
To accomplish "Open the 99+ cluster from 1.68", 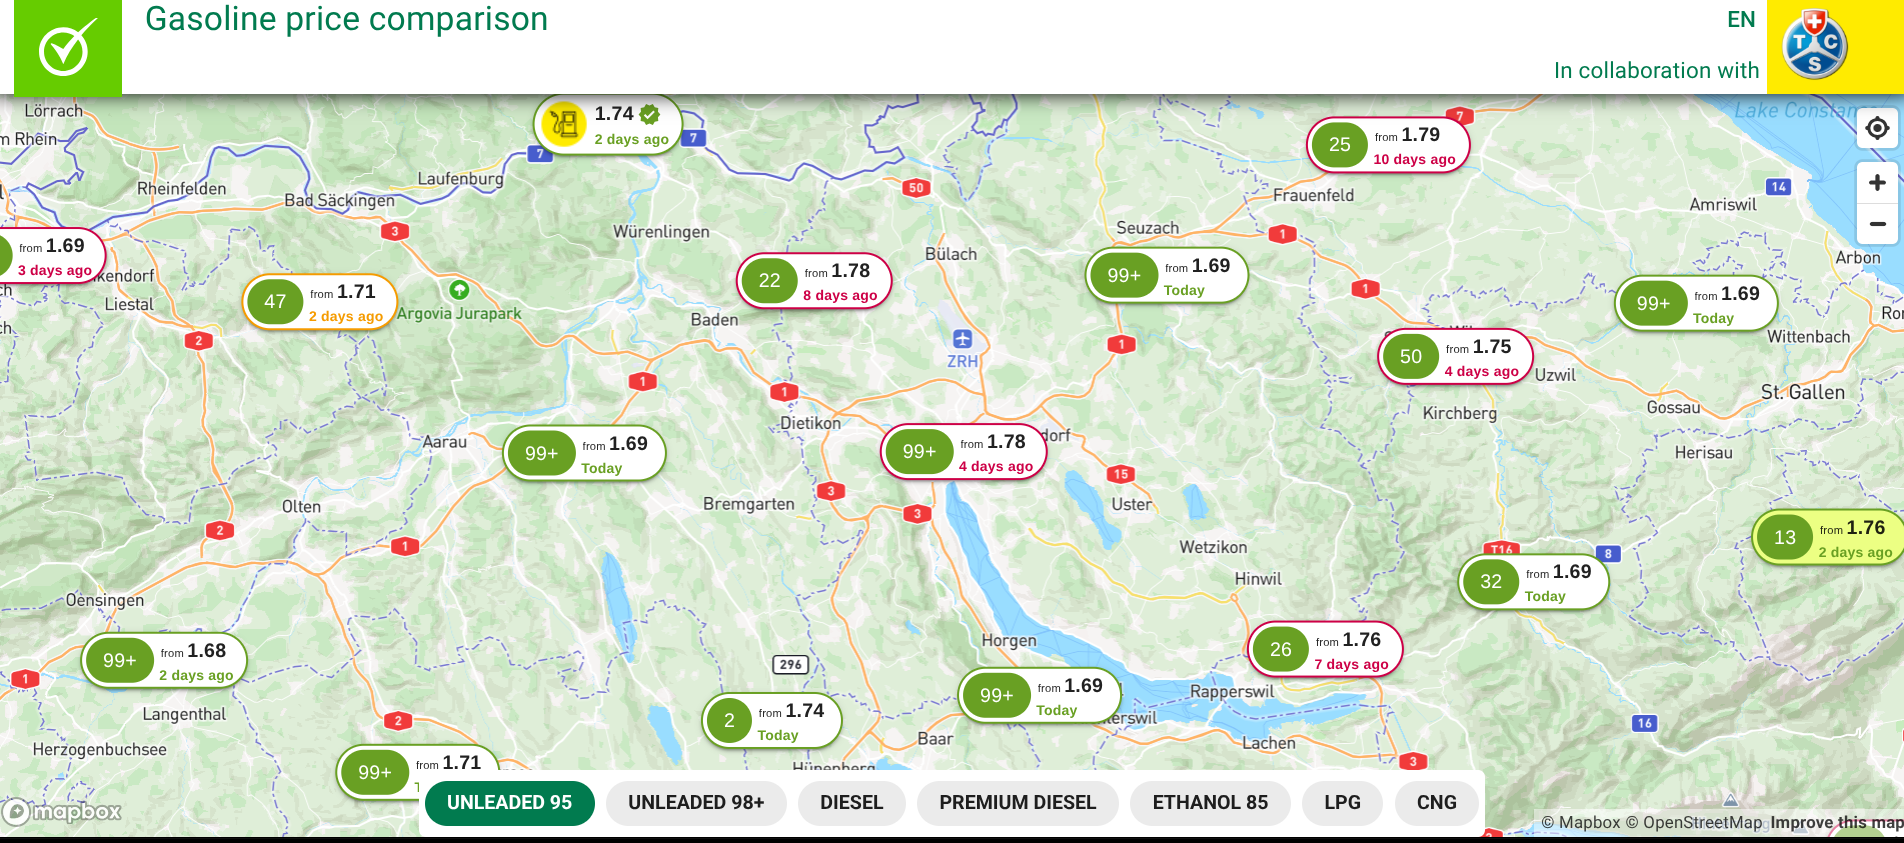I will 164,661.
